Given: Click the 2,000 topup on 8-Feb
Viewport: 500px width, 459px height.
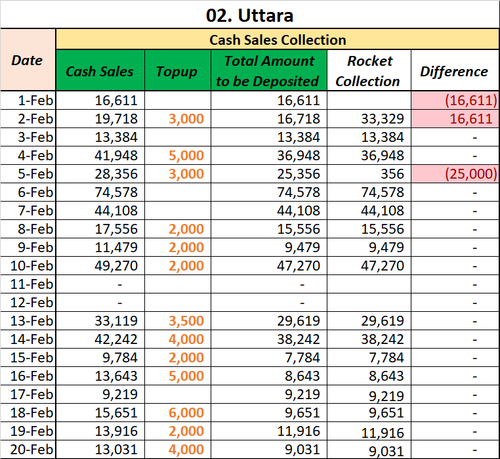Looking at the screenshot, I should (177, 229).
